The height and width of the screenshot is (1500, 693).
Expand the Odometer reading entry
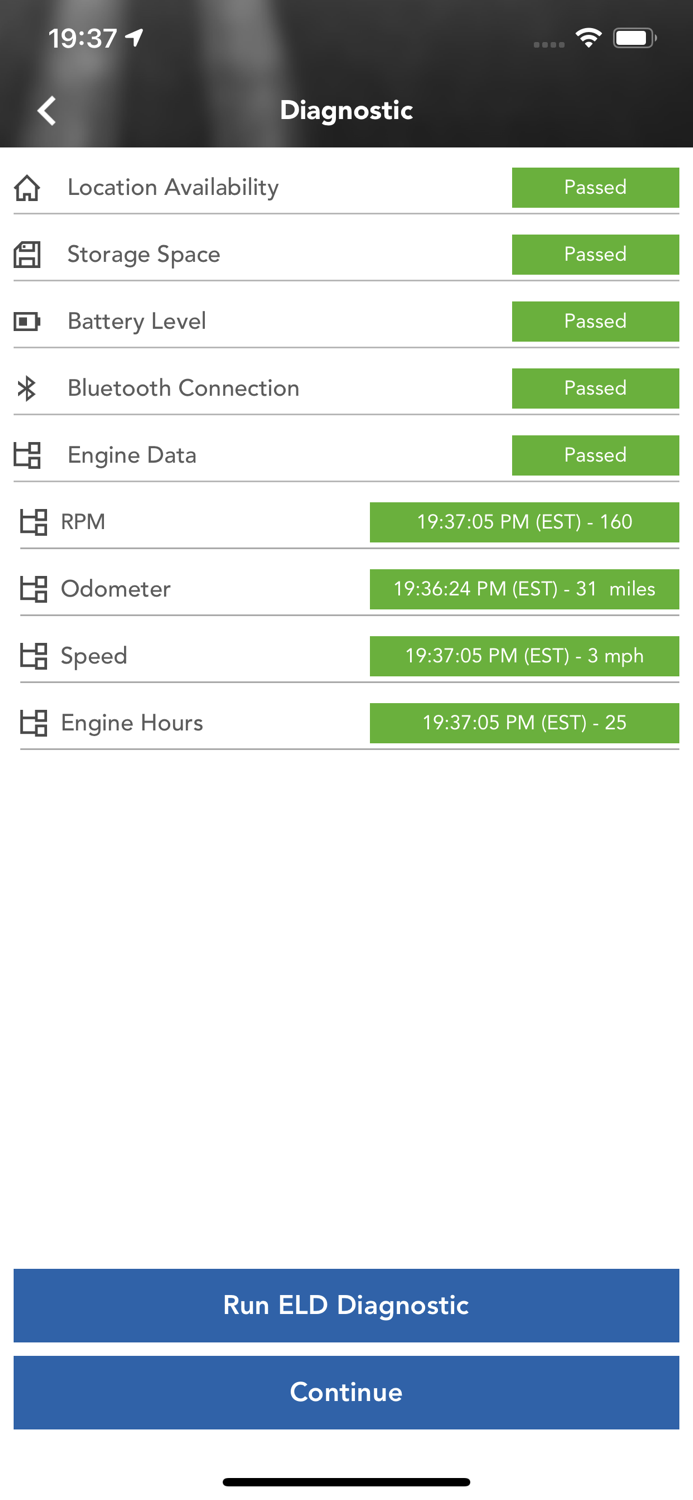click(524, 589)
